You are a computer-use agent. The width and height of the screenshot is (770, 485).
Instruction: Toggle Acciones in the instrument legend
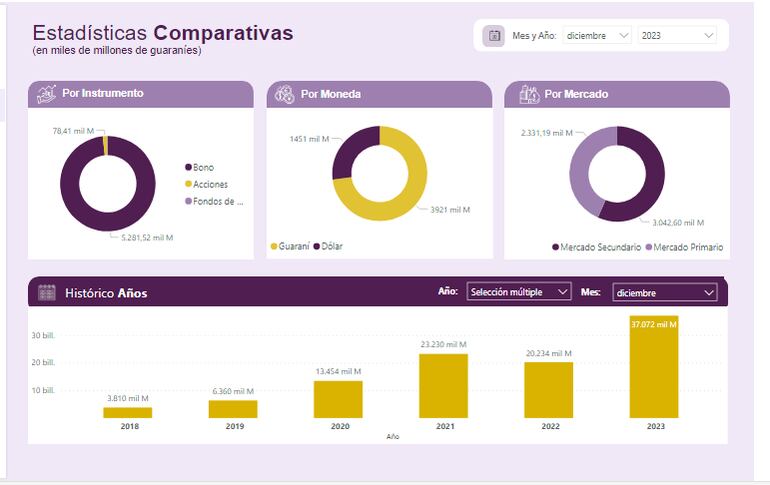click(210, 185)
